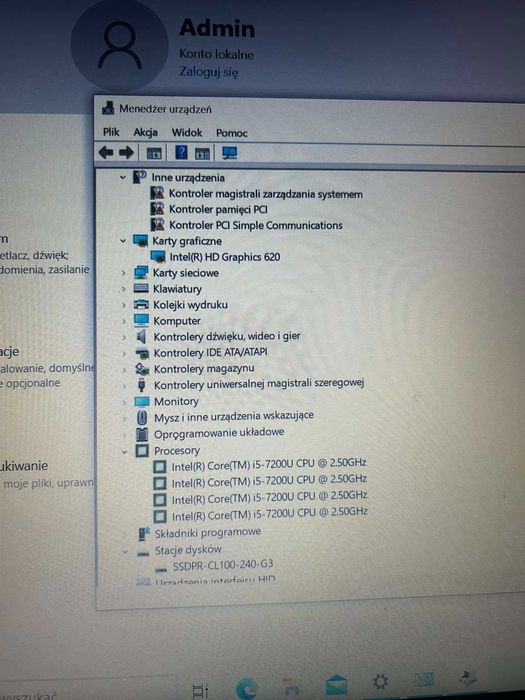Click the Back arrow in Device Manager toolbar
This screenshot has height=700, width=525.
106,153
